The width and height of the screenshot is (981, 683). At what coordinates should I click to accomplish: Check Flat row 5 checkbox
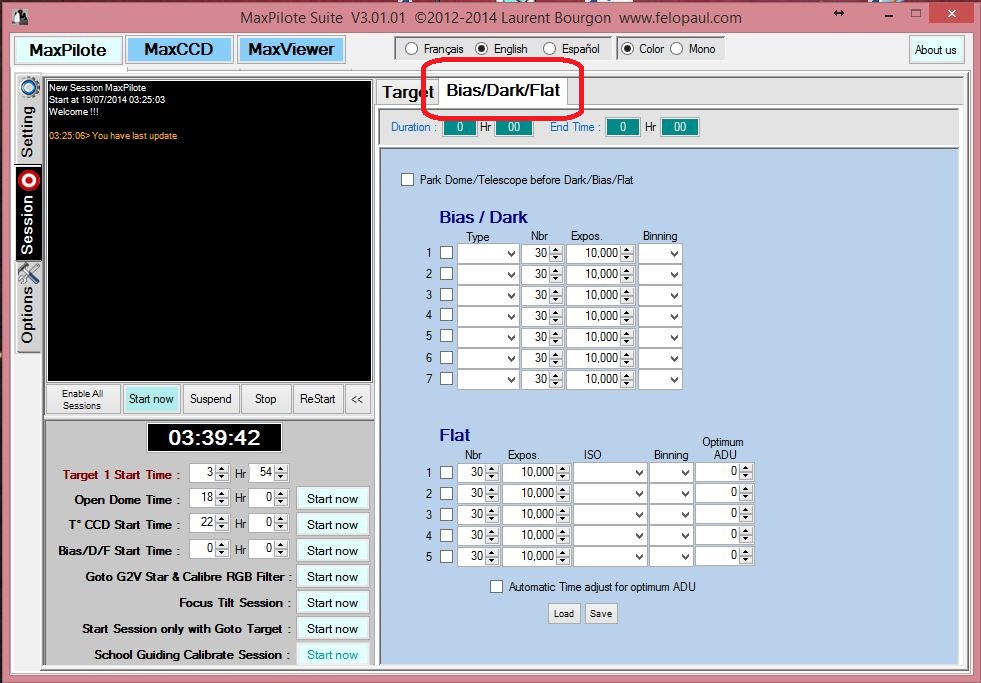pyautogui.click(x=446, y=556)
